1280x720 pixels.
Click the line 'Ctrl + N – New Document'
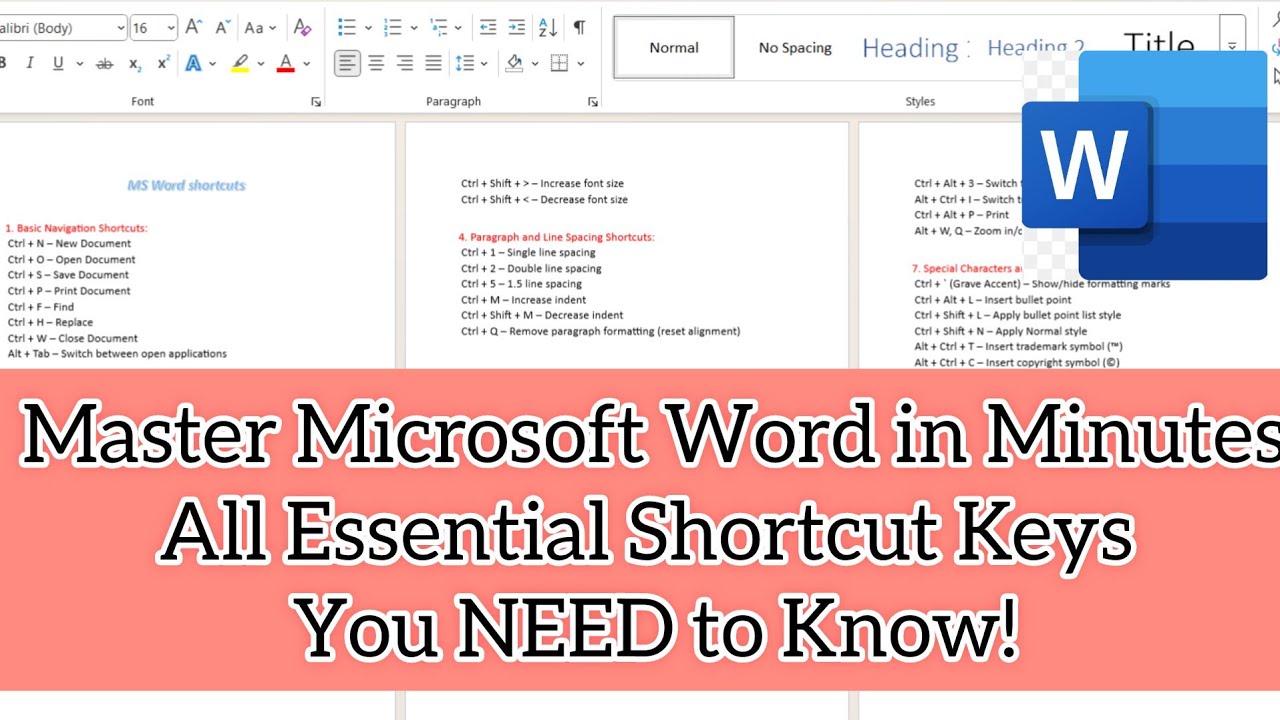point(69,243)
